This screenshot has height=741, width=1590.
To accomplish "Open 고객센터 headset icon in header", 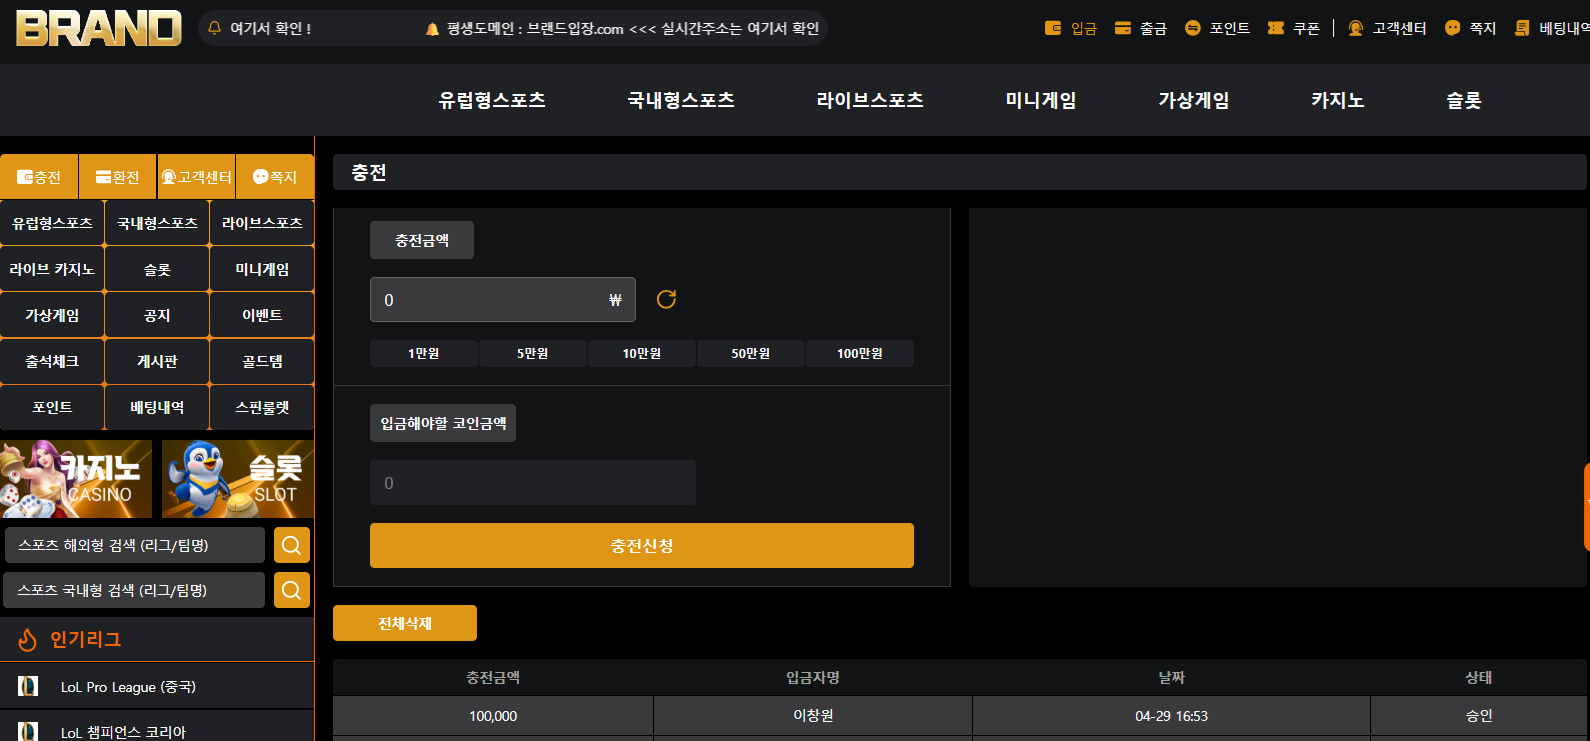I will pyautogui.click(x=1355, y=28).
